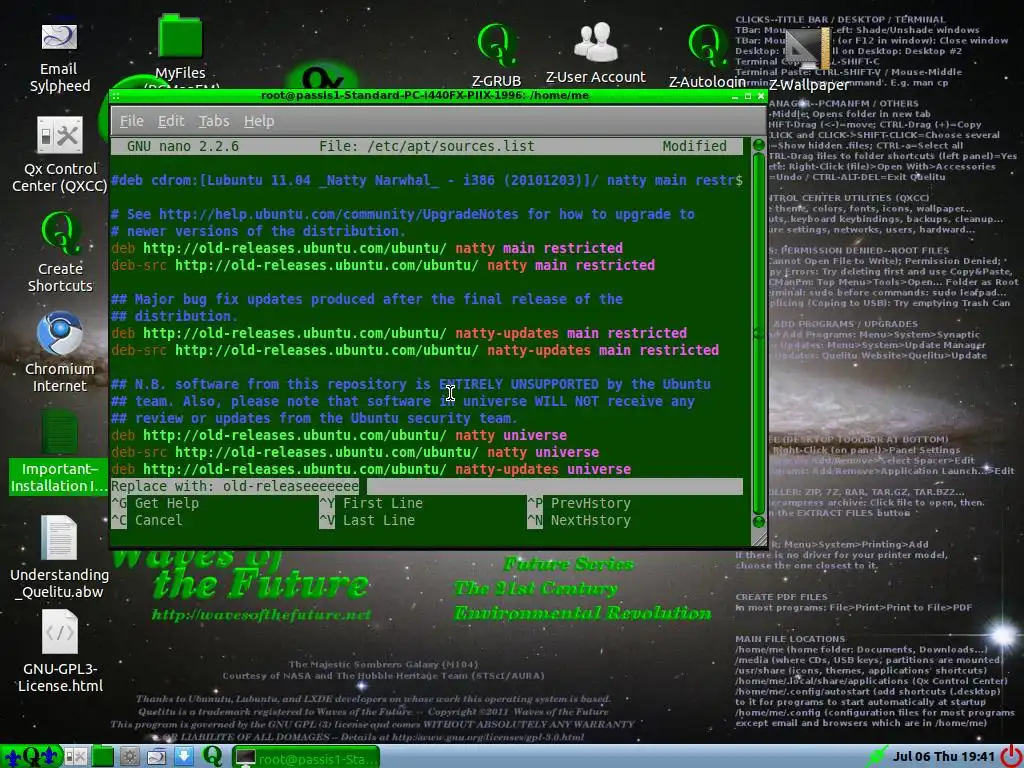Launch the Sylpheed mail icon in the panel
Image resolution: width=1024 pixels, height=768 pixels.
tap(157, 757)
